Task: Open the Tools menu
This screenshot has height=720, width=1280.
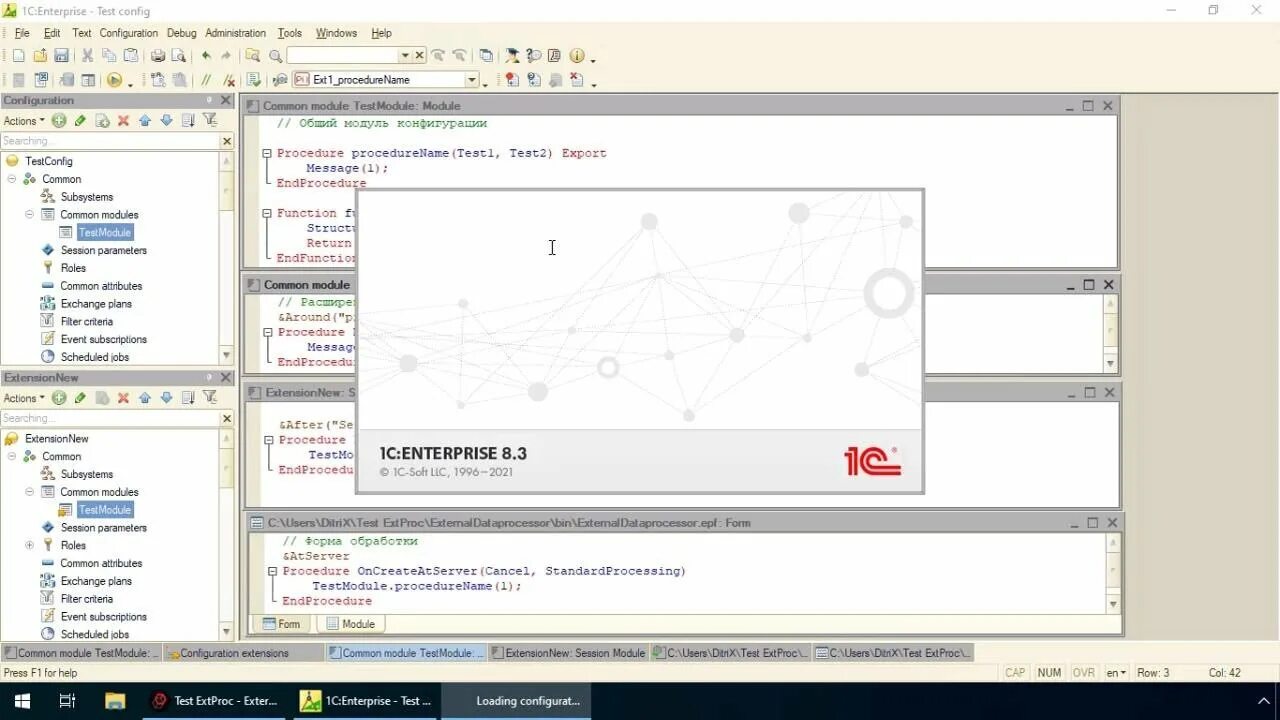Action: click(289, 33)
